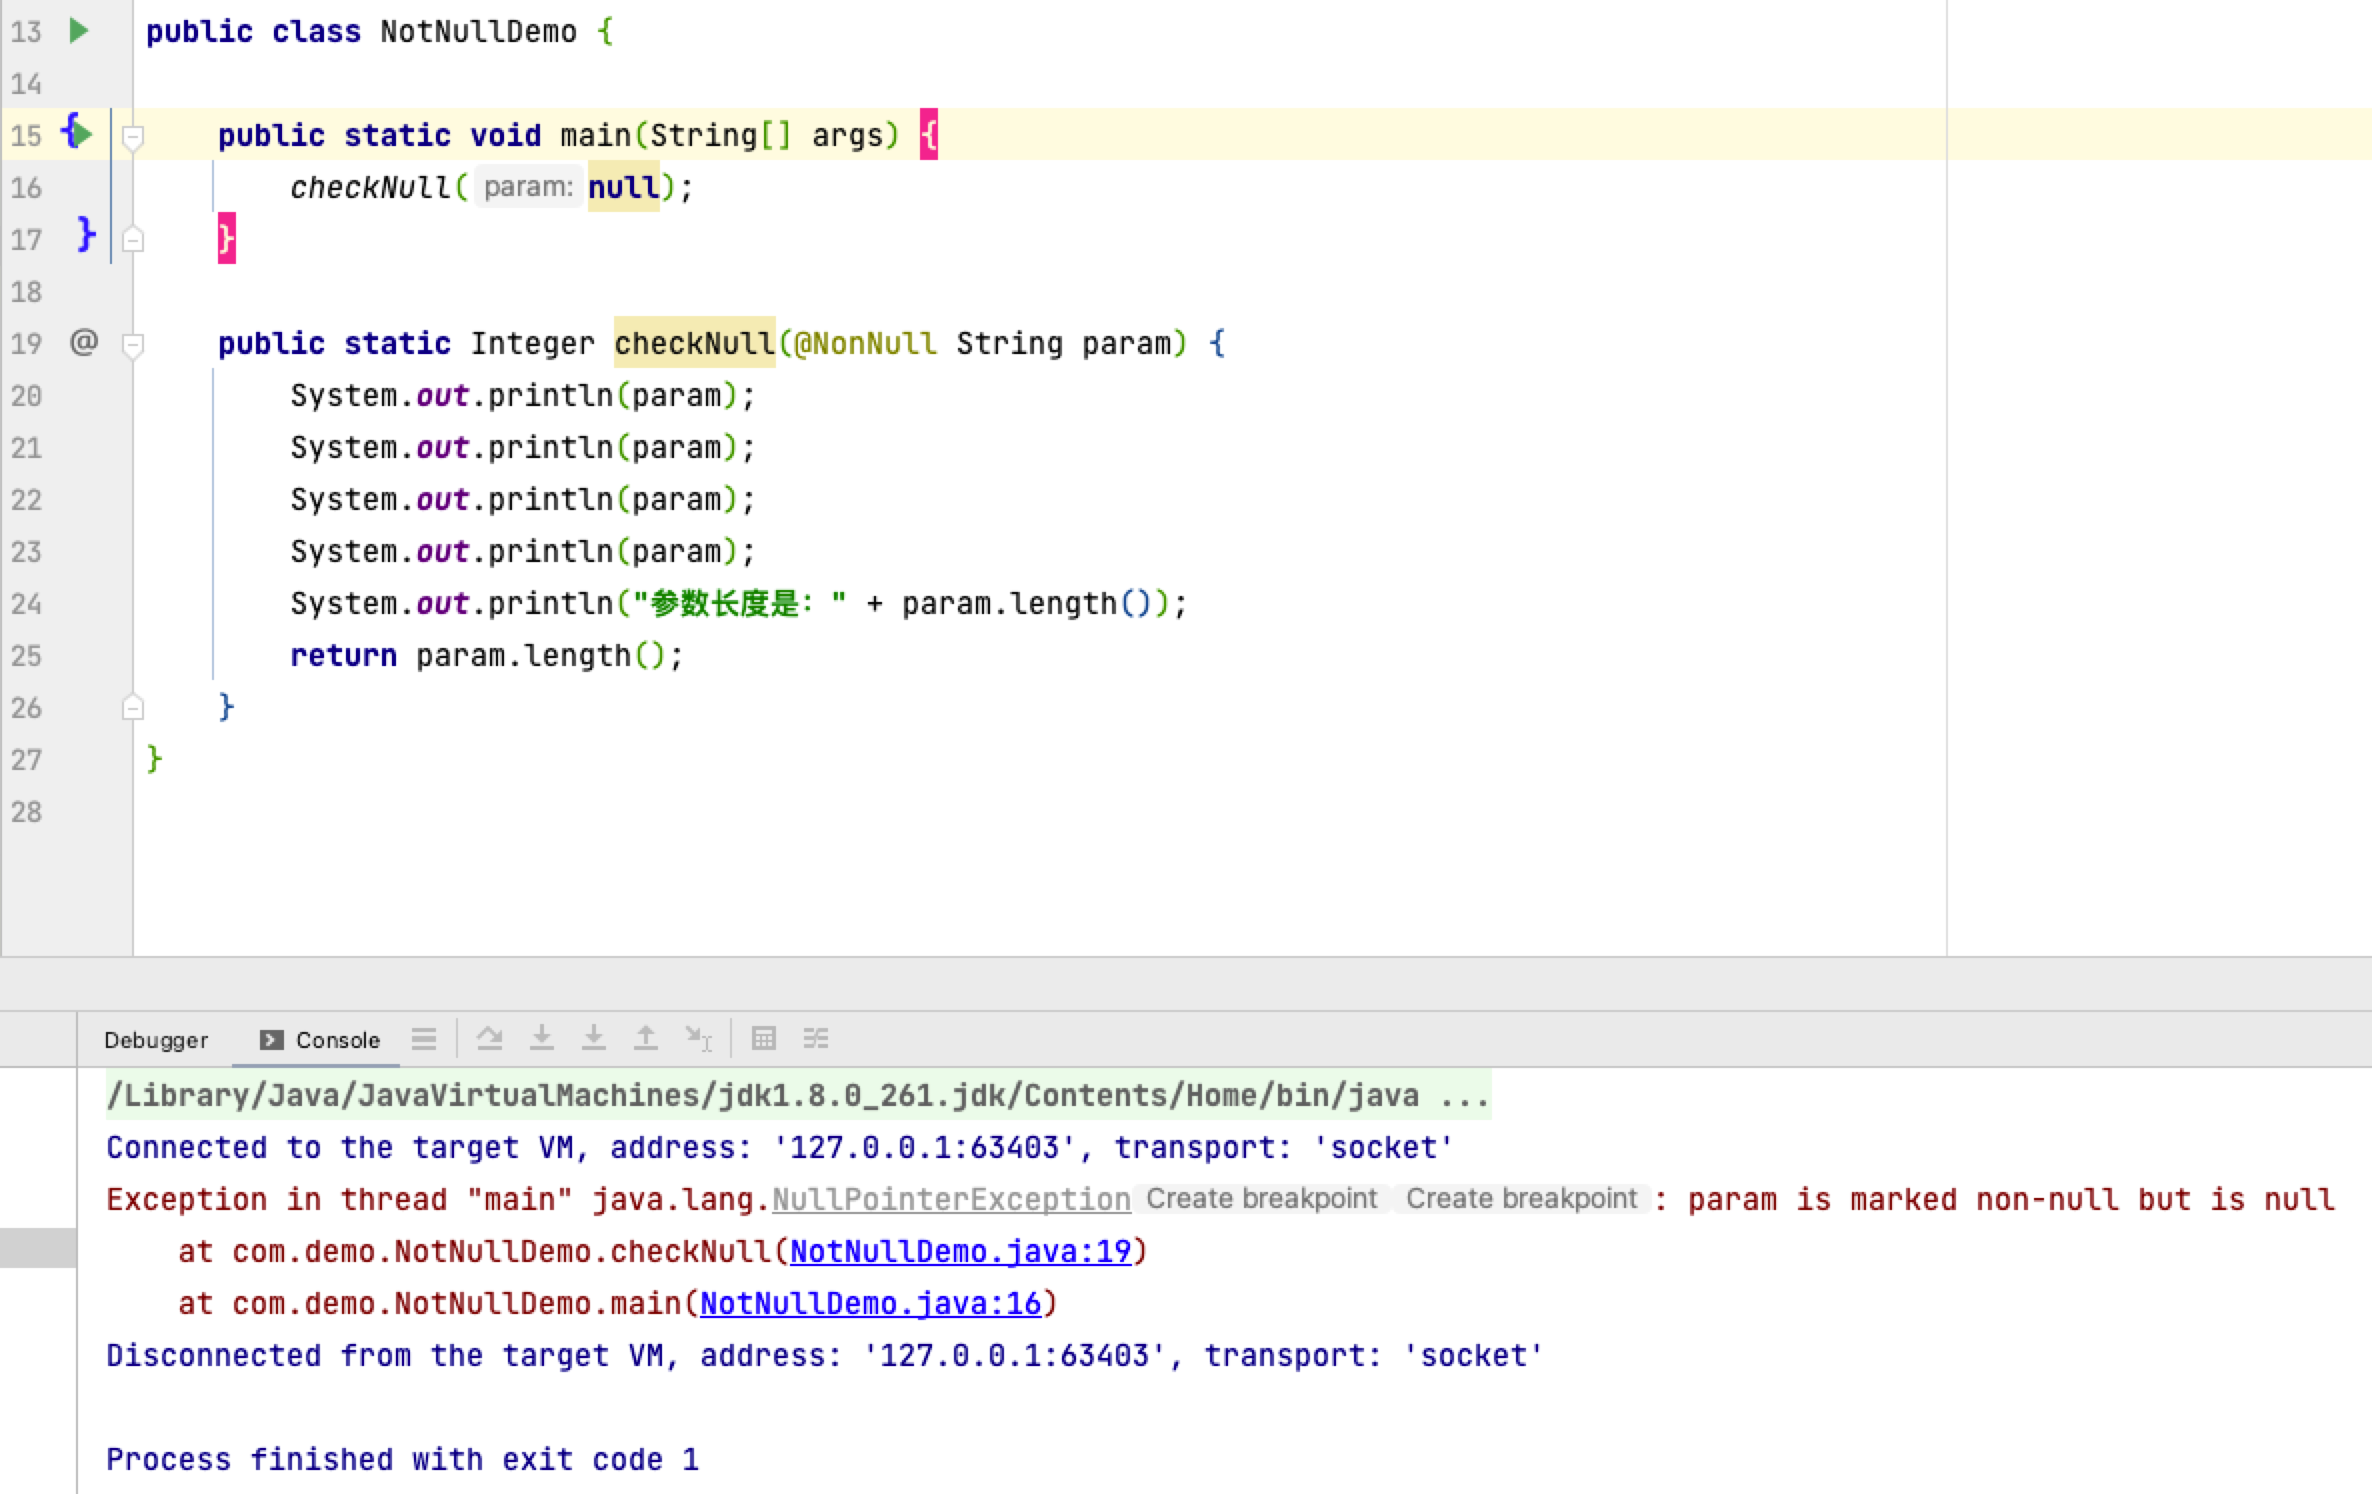Click 'Connected to the target VM' console line

tap(779, 1147)
